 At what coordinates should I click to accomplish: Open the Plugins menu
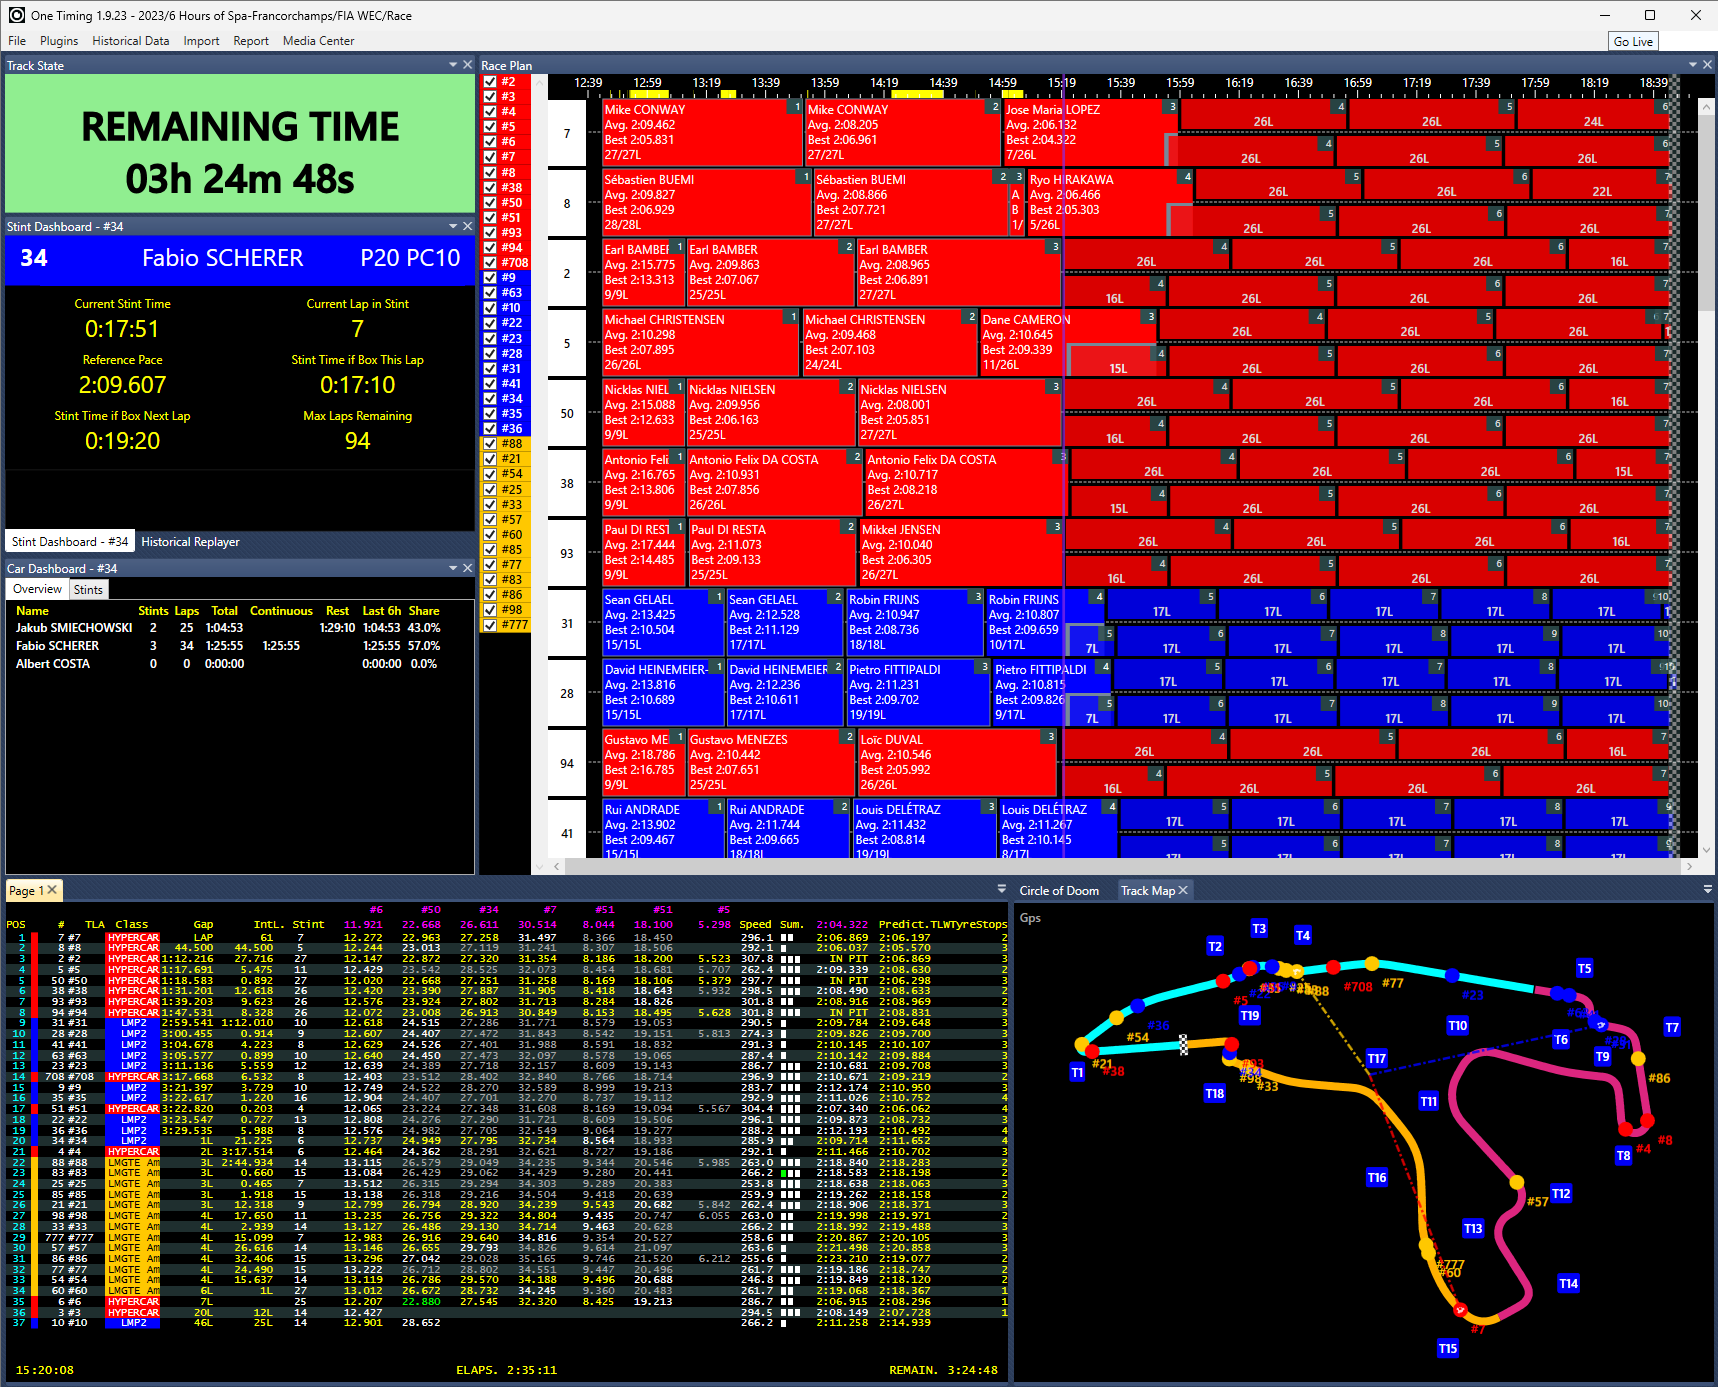[x=59, y=41]
